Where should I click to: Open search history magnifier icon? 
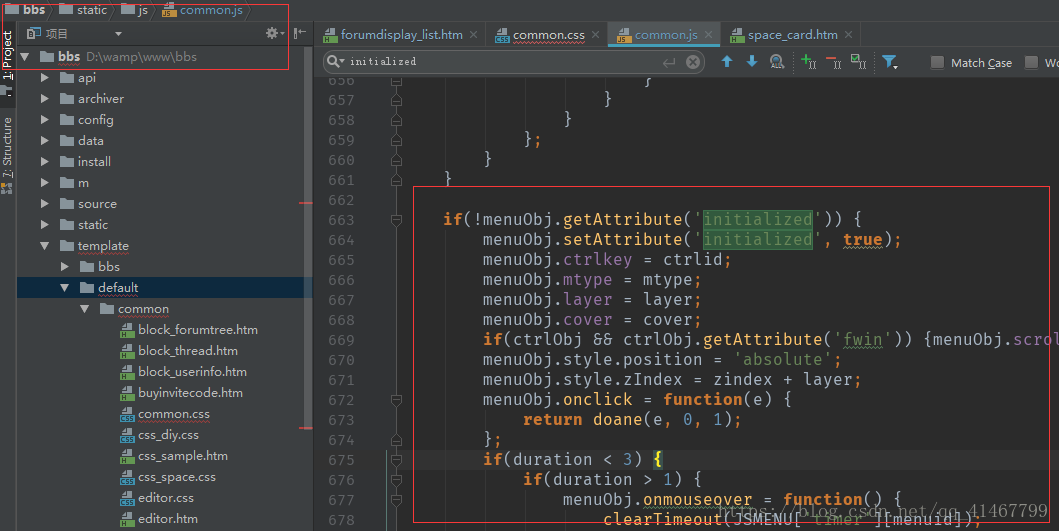point(335,61)
